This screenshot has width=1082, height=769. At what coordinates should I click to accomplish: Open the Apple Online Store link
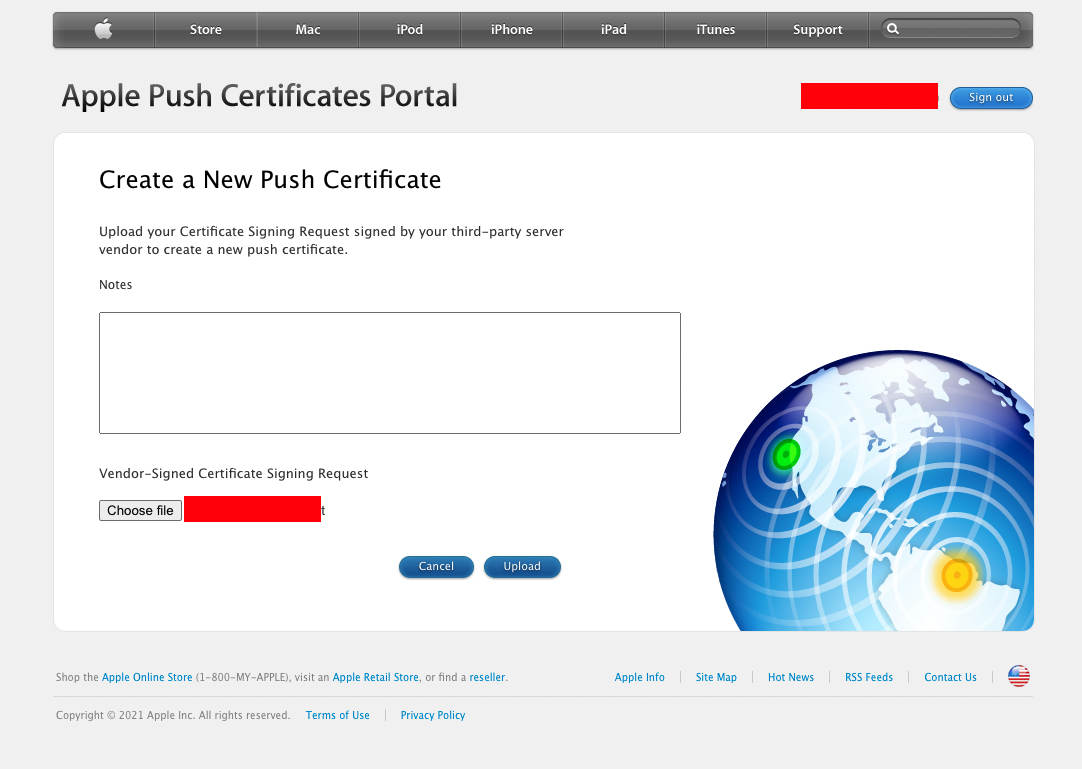coord(147,678)
